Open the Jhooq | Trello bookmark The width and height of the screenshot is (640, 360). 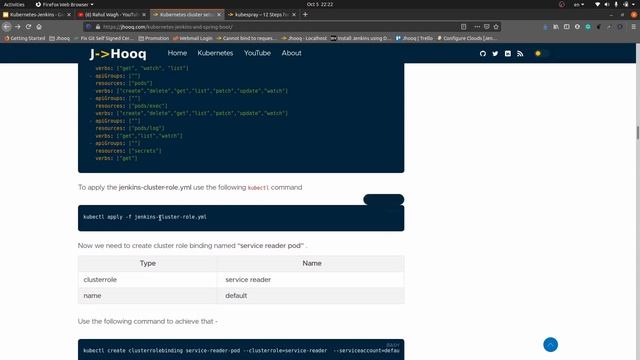(414, 38)
